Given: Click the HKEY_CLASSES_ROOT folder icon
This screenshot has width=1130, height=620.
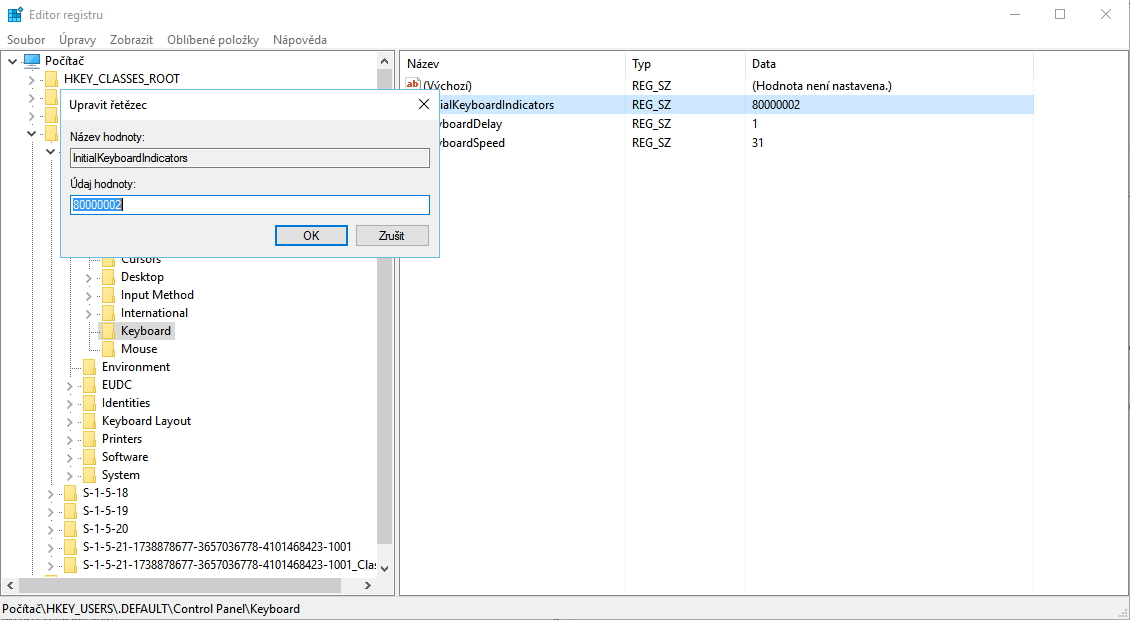Looking at the screenshot, I should [51, 79].
